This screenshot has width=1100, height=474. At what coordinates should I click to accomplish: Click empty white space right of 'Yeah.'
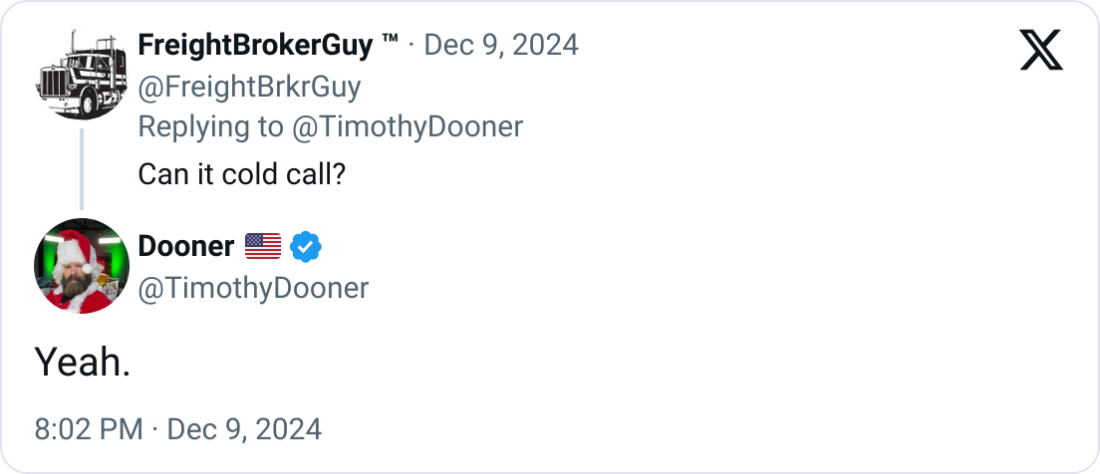(600, 362)
